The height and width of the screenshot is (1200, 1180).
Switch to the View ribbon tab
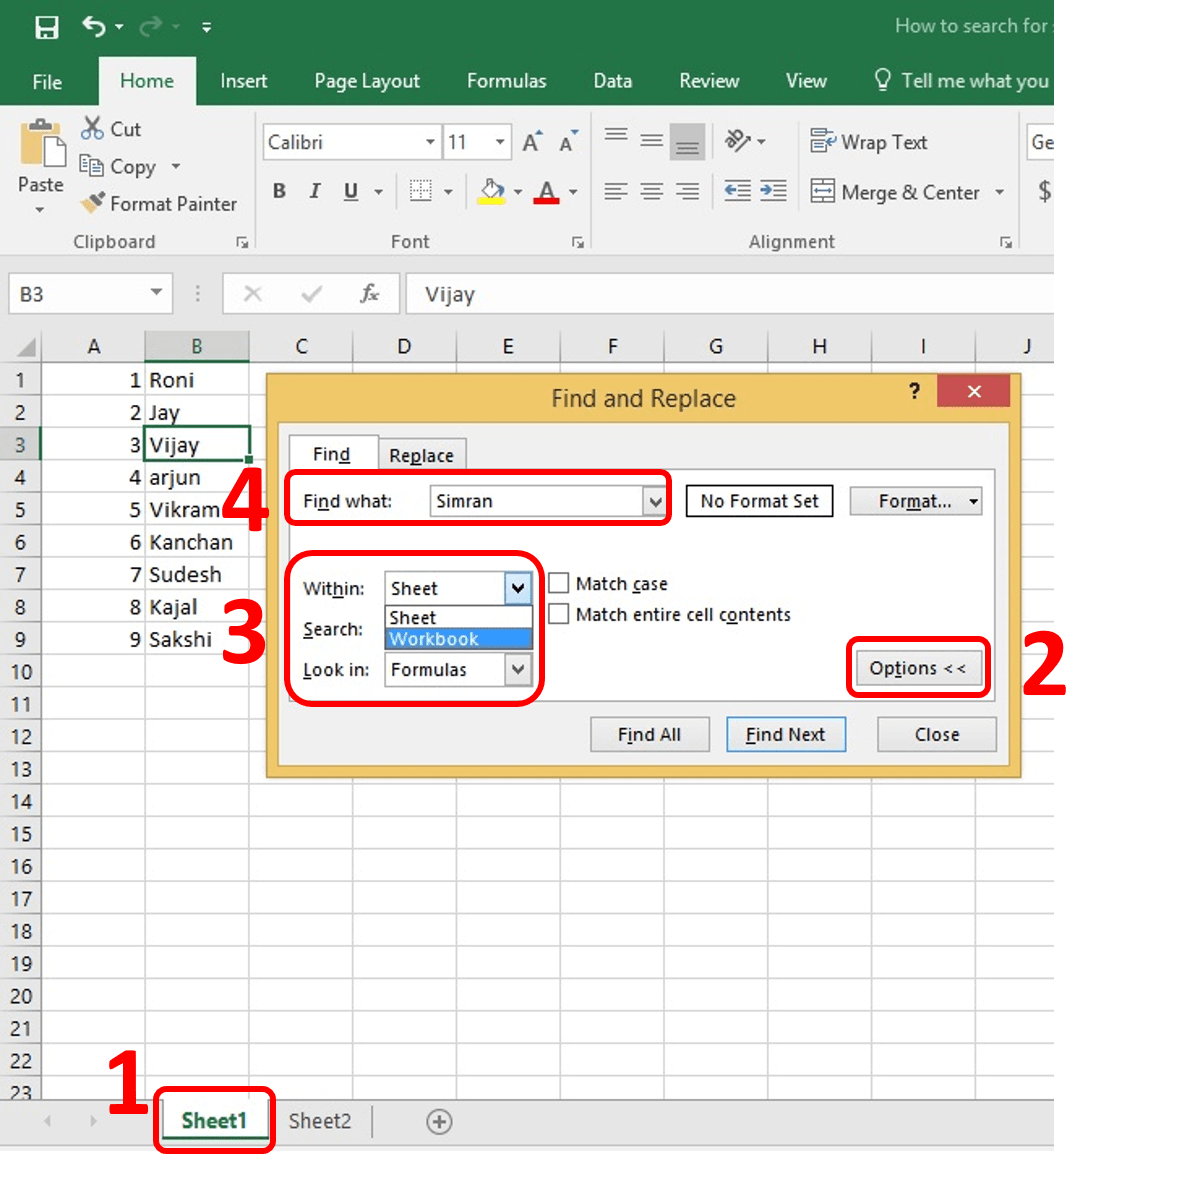point(806,81)
